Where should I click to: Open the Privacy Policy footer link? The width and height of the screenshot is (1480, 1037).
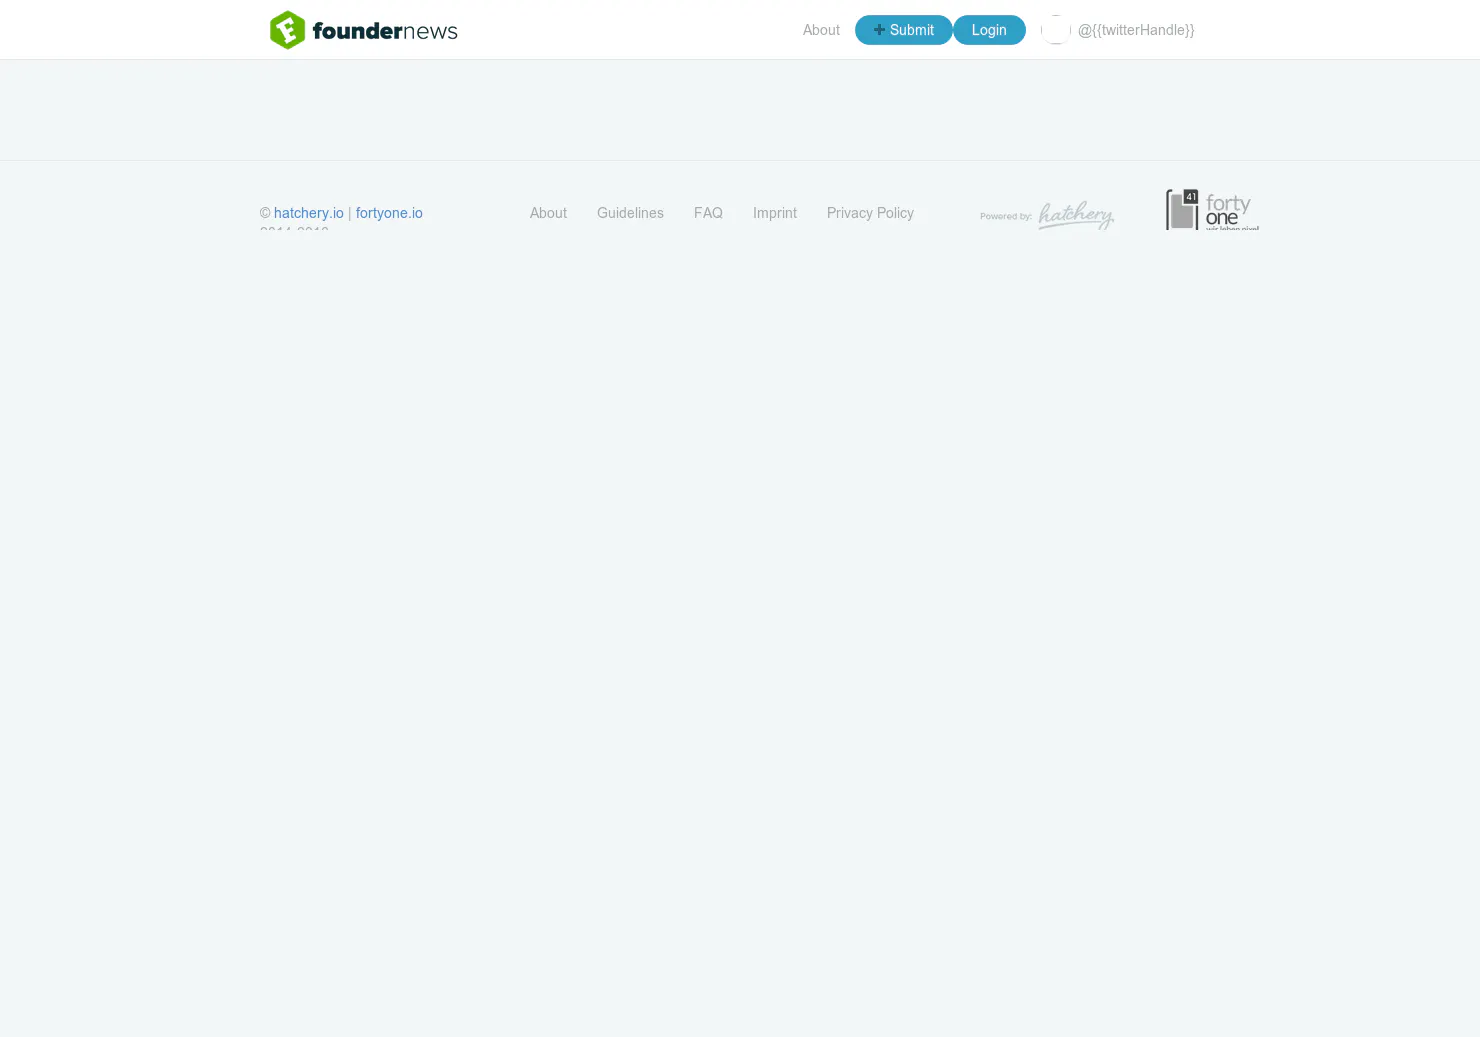(x=870, y=213)
